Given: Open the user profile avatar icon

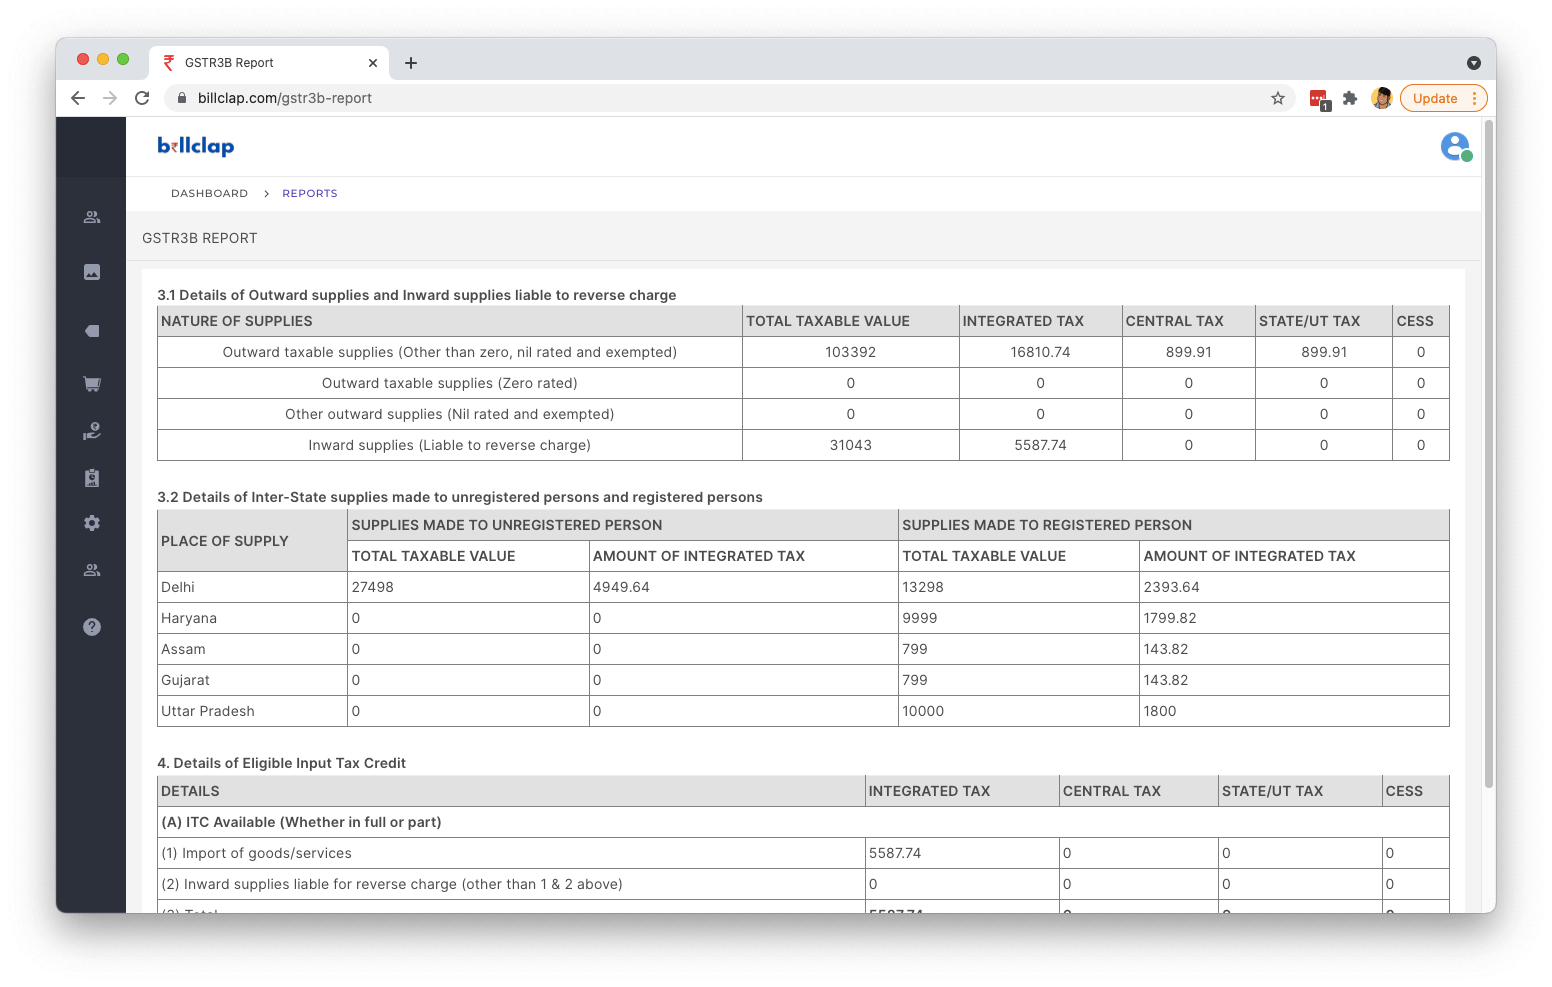Looking at the screenshot, I should coord(1456,147).
